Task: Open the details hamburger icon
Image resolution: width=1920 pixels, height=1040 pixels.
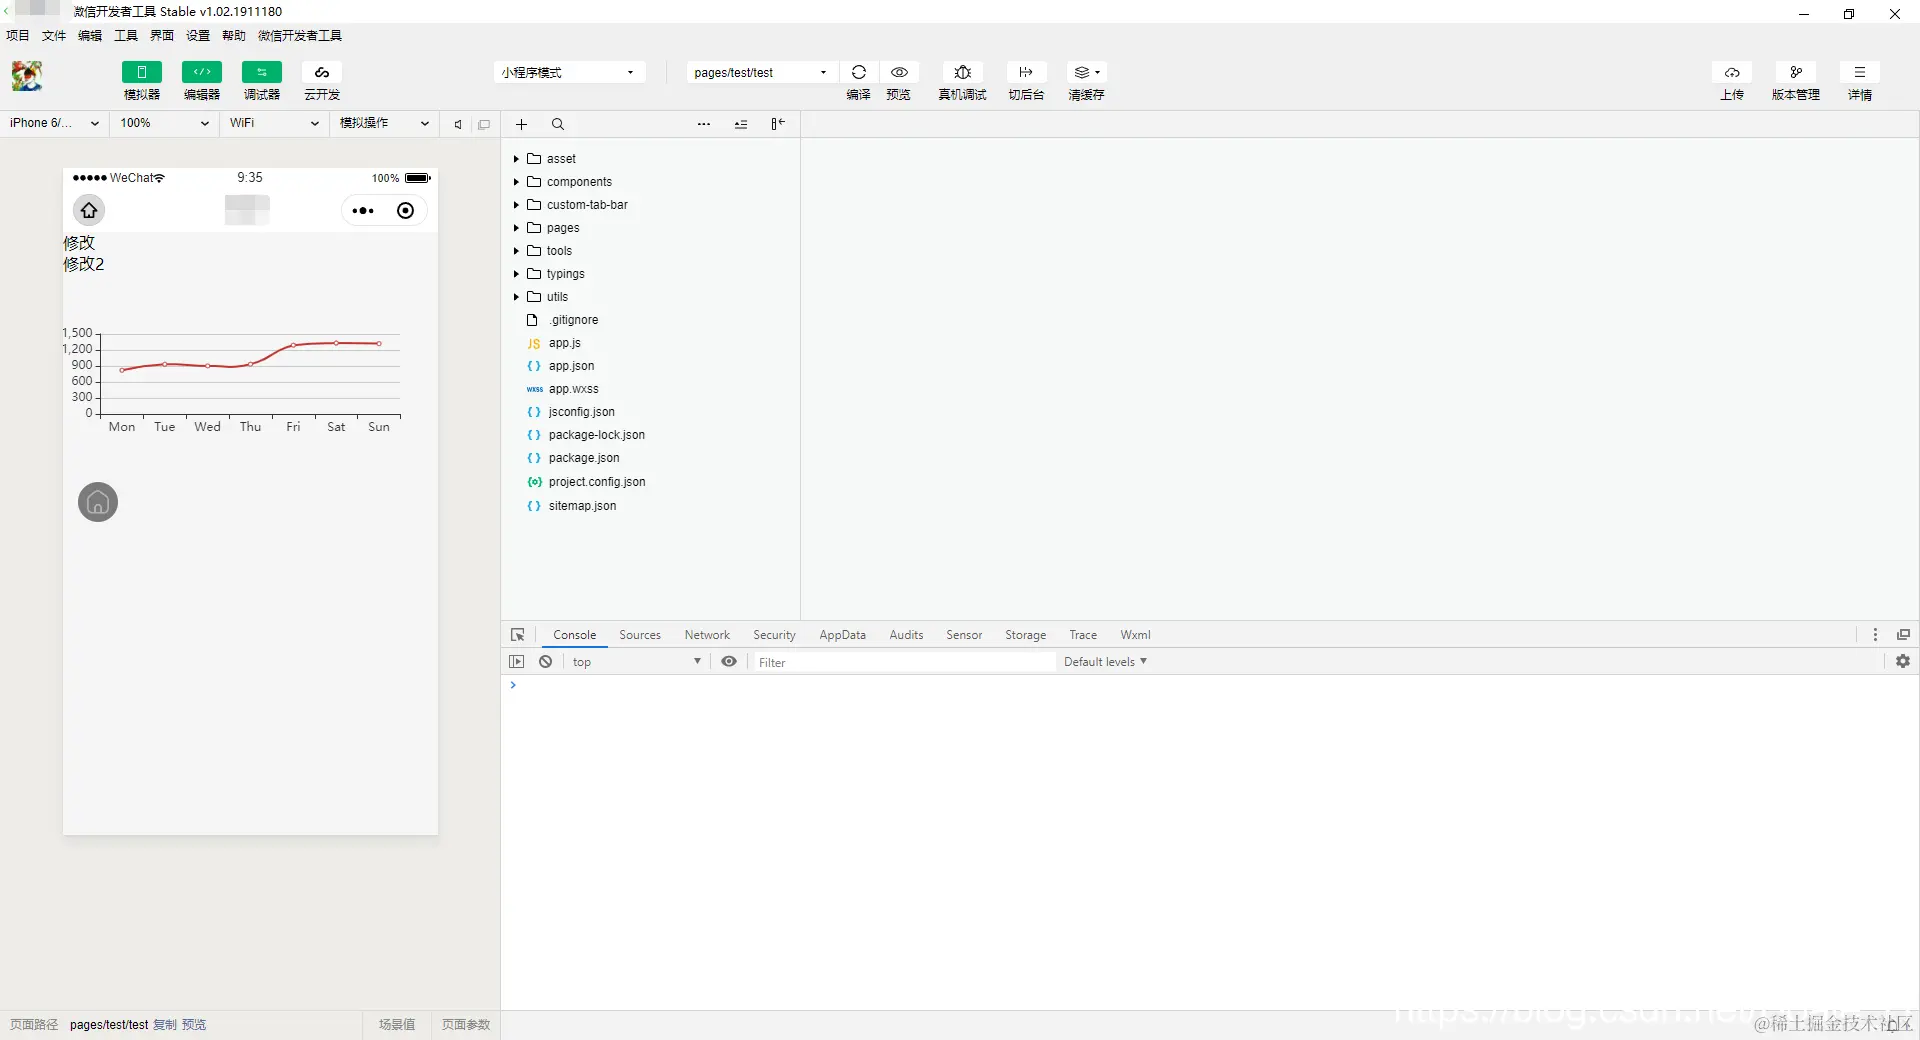Action: tap(1860, 72)
